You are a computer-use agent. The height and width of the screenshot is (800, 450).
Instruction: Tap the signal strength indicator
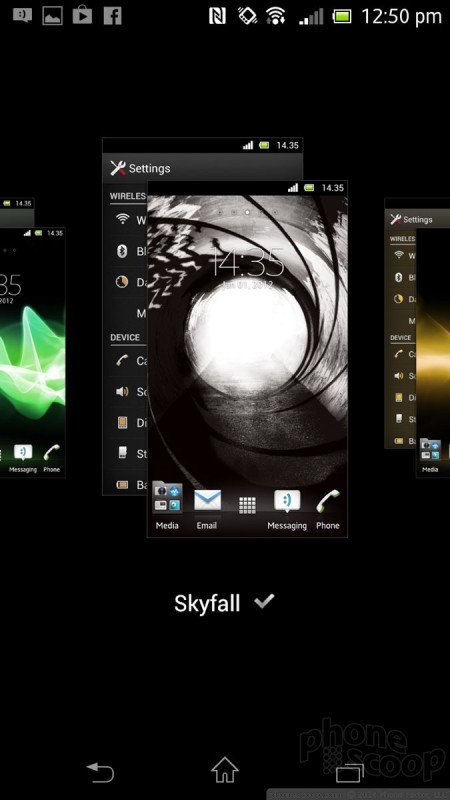click(x=311, y=17)
